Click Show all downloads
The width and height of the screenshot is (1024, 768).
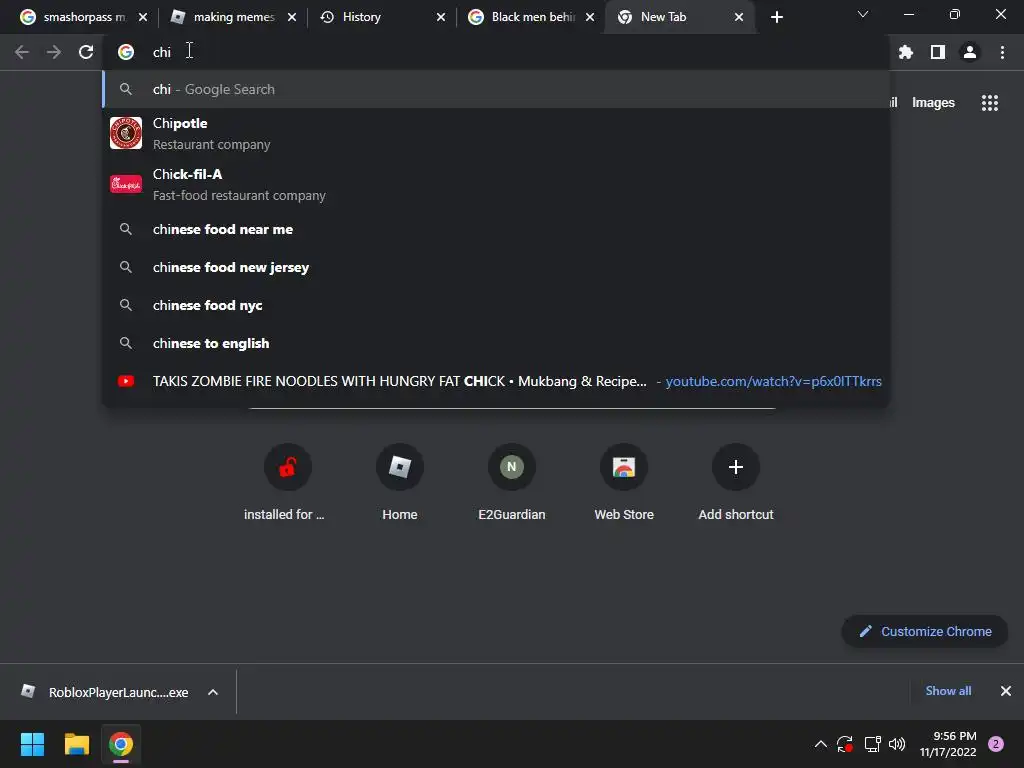tap(948, 691)
